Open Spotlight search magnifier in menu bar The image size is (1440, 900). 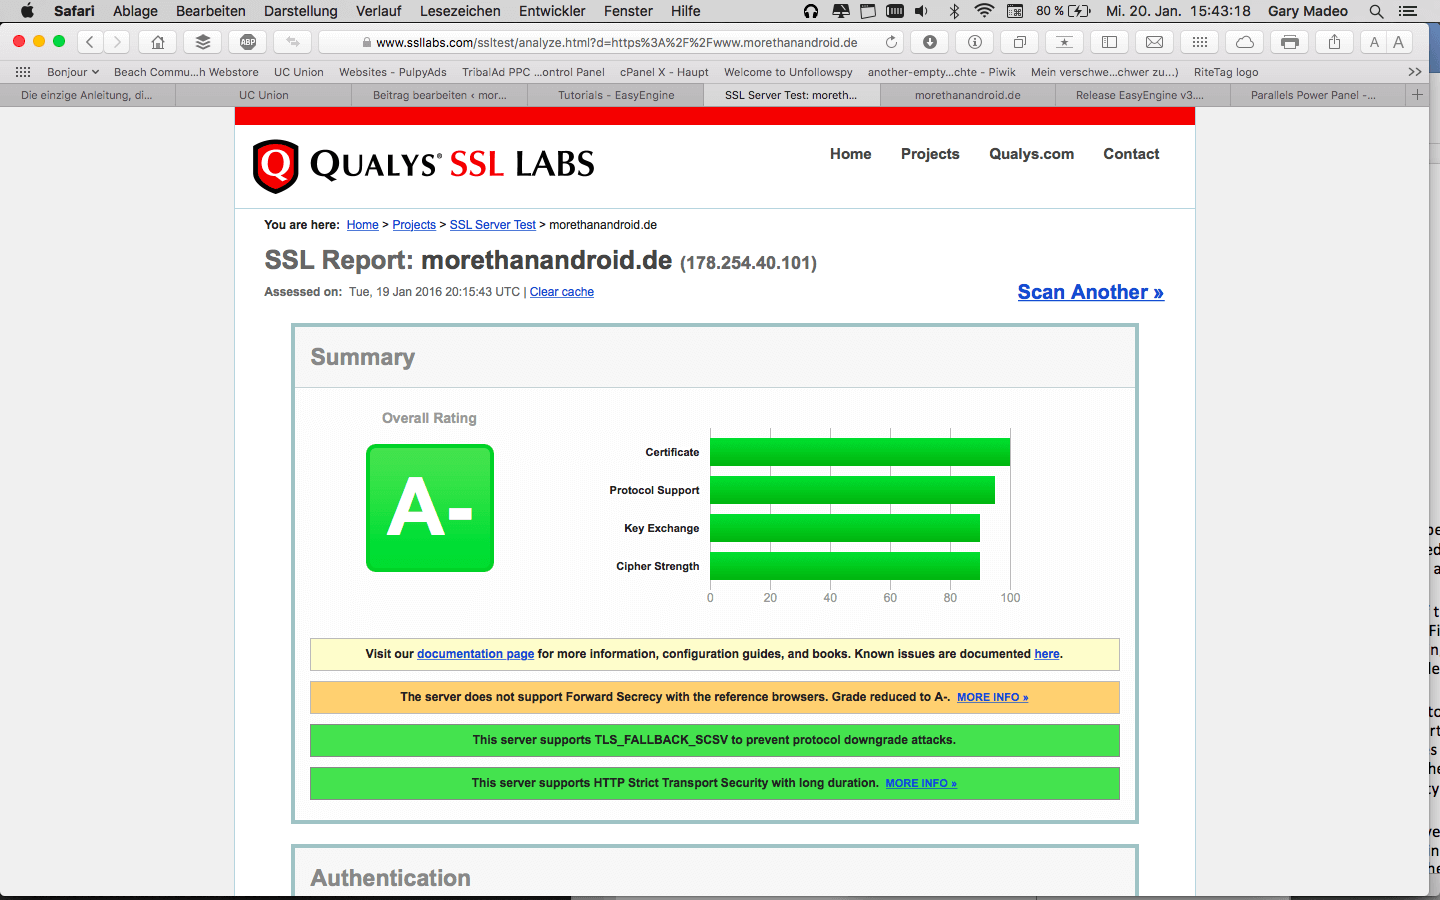pyautogui.click(x=1376, y=11)
